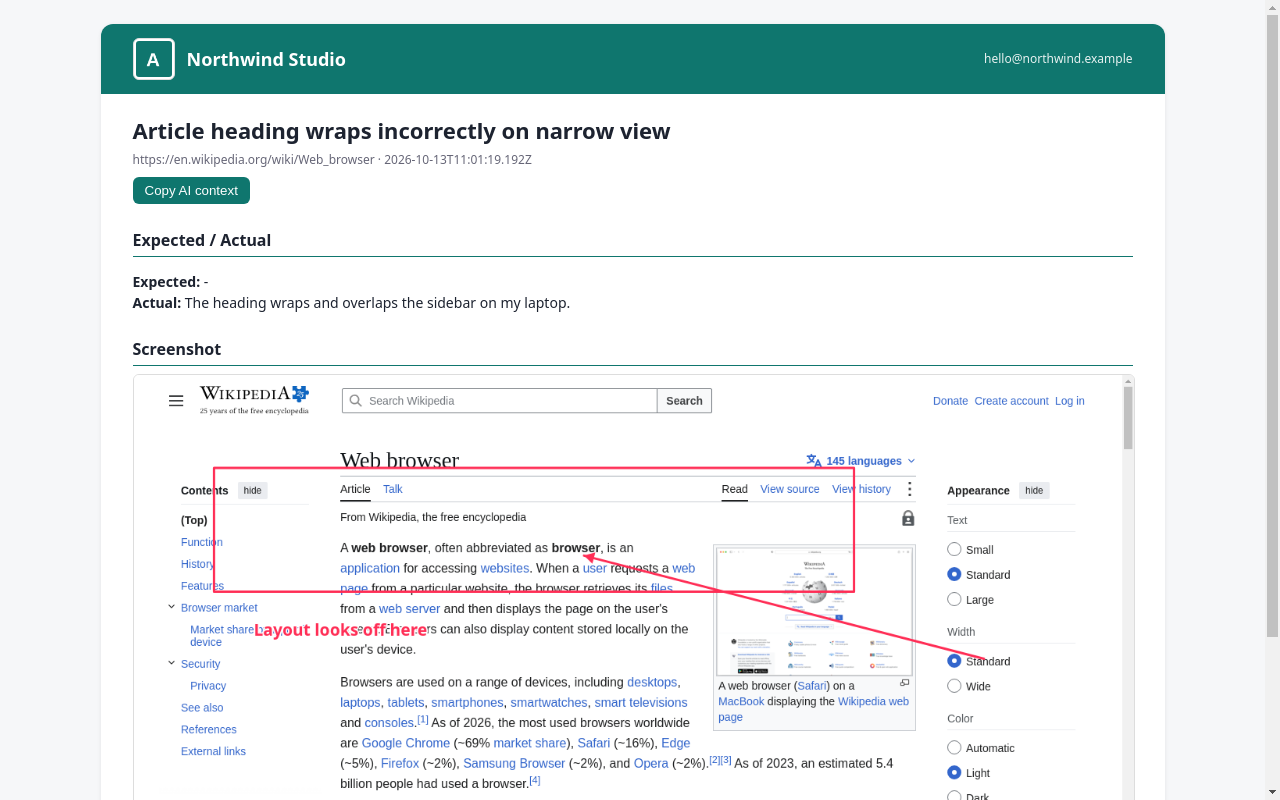Click the page vertical scrollbar
Screen dimensions: 1280x800
[1272, 325]
